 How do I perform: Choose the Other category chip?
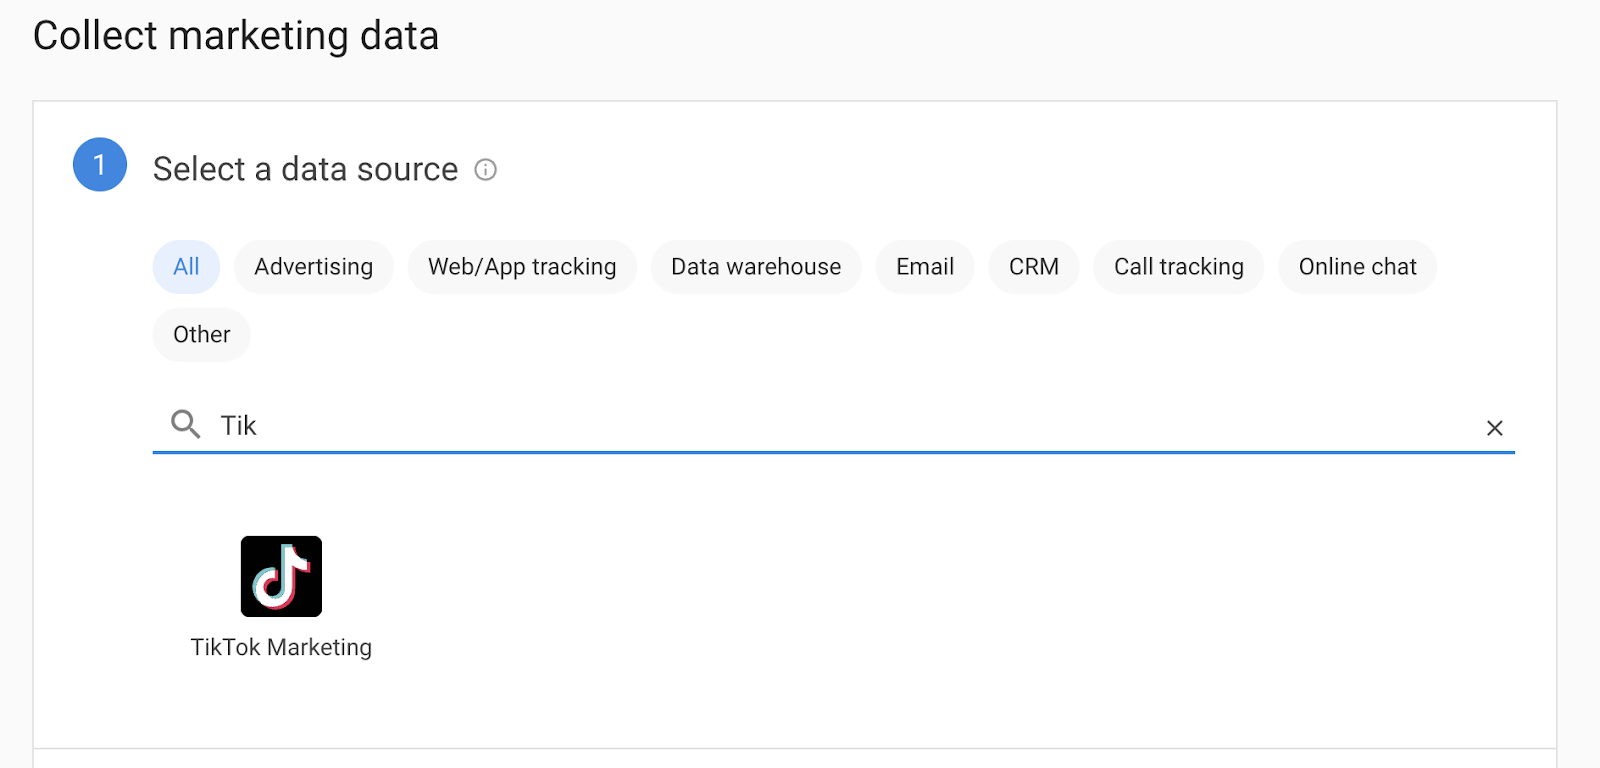pos(201,335)
